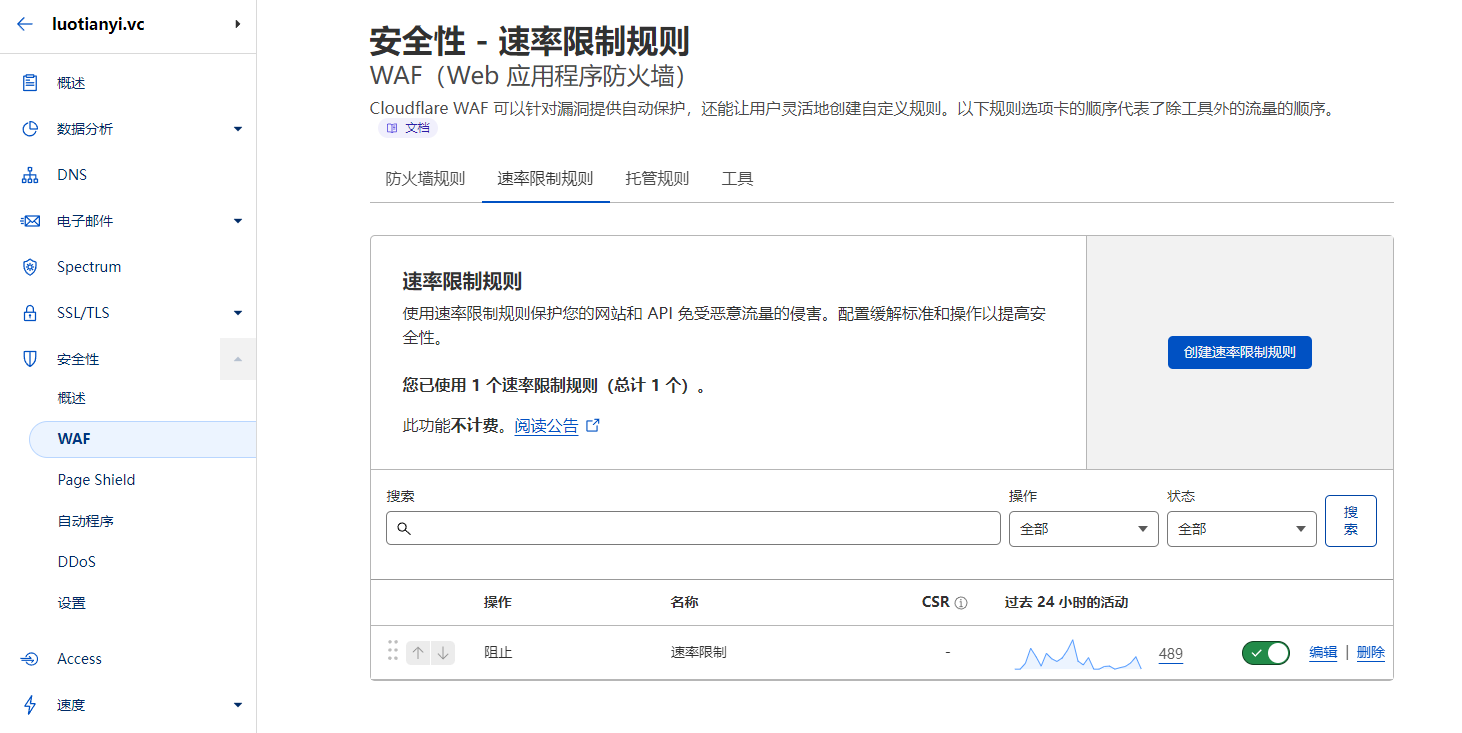Open 设置 under 安全性
Screen dimensions: 1462x733
[72, 603]
